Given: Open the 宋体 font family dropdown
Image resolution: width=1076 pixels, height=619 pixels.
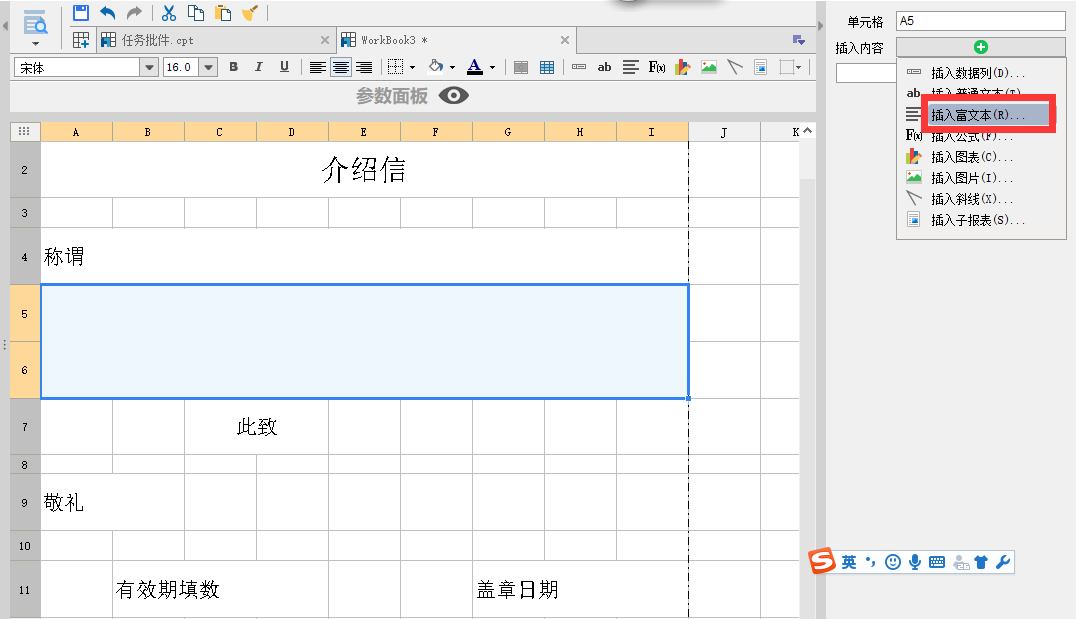Looking at the screenshot, I should (149, 67).
